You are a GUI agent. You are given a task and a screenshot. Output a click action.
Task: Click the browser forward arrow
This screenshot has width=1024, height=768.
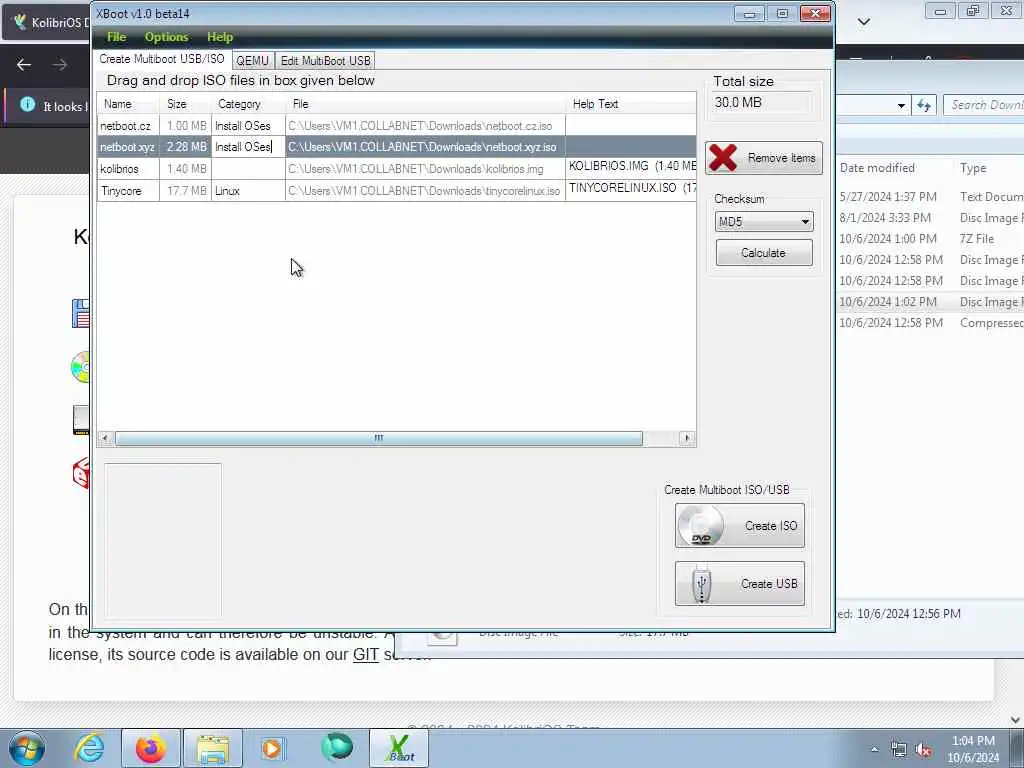click(59, 65)
